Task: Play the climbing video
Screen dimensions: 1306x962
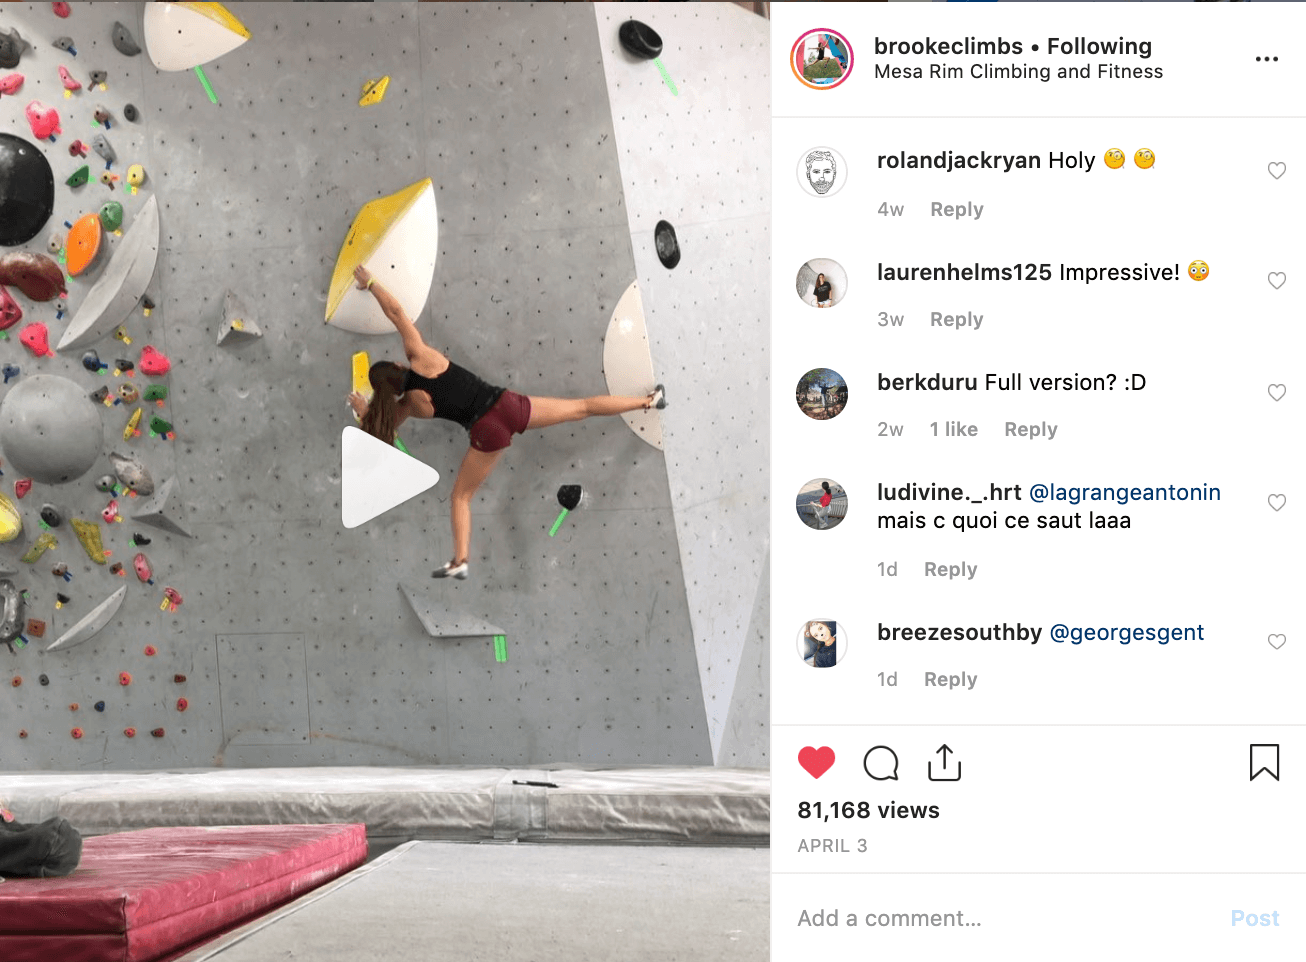Action: coord(389,478)
